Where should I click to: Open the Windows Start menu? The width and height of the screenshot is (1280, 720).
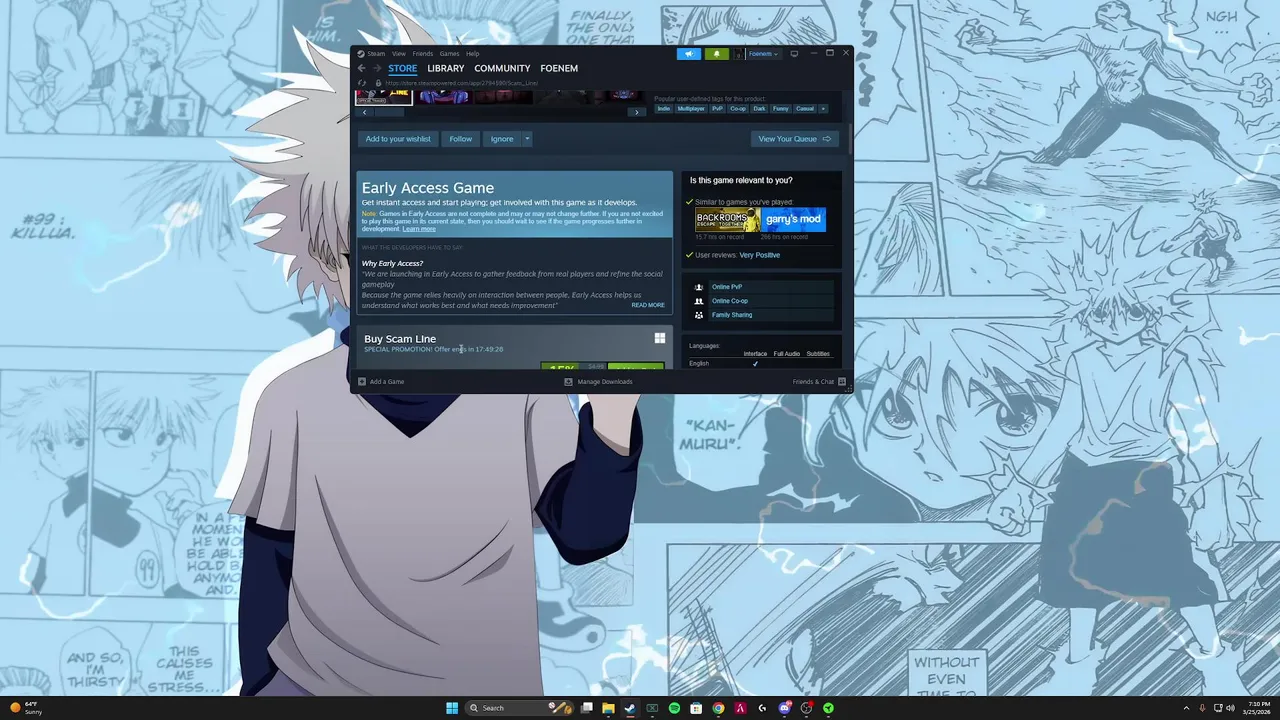point(452,708)
